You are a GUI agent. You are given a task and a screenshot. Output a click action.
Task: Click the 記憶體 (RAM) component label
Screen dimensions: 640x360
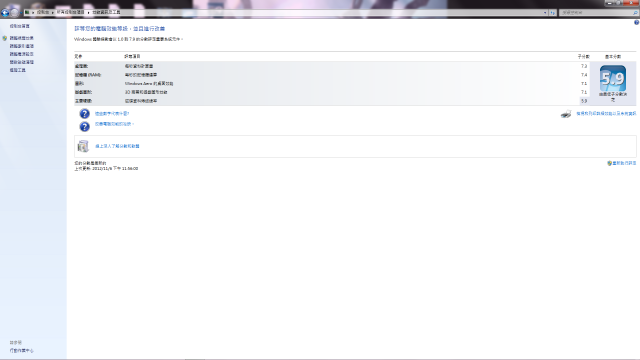88,75
